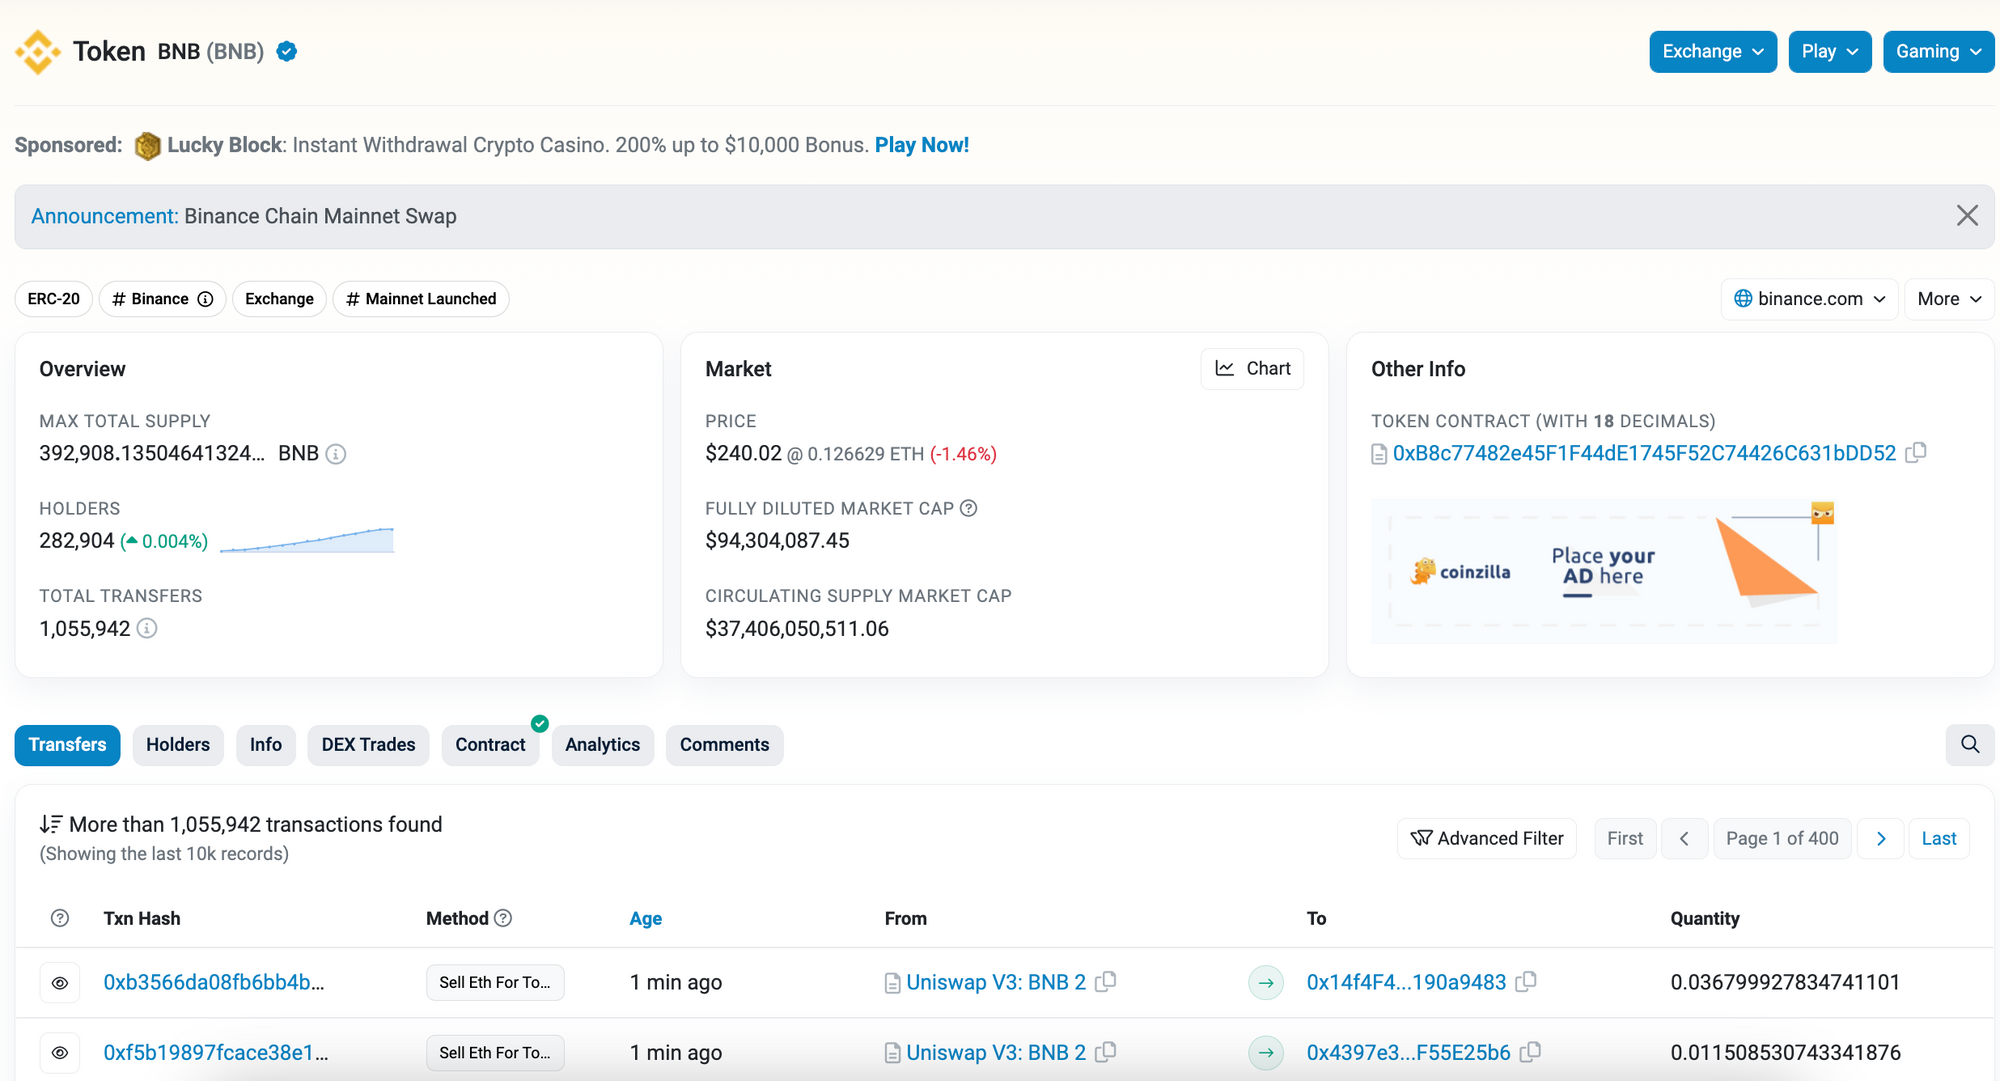The image size is (2000, 1081).
Task: Click the Lucky Block sponsor logo icon
Action: 147,146
